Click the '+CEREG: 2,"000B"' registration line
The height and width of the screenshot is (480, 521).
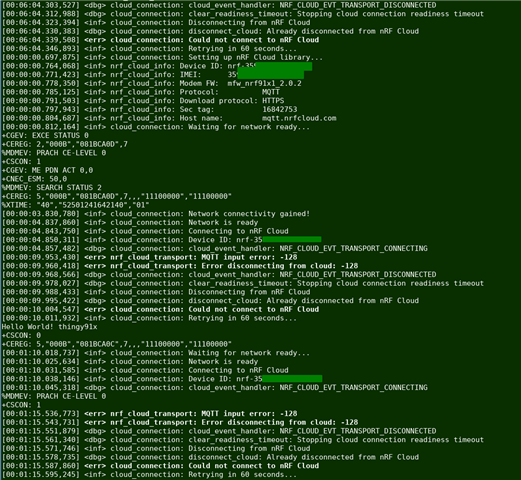point(65,144)
